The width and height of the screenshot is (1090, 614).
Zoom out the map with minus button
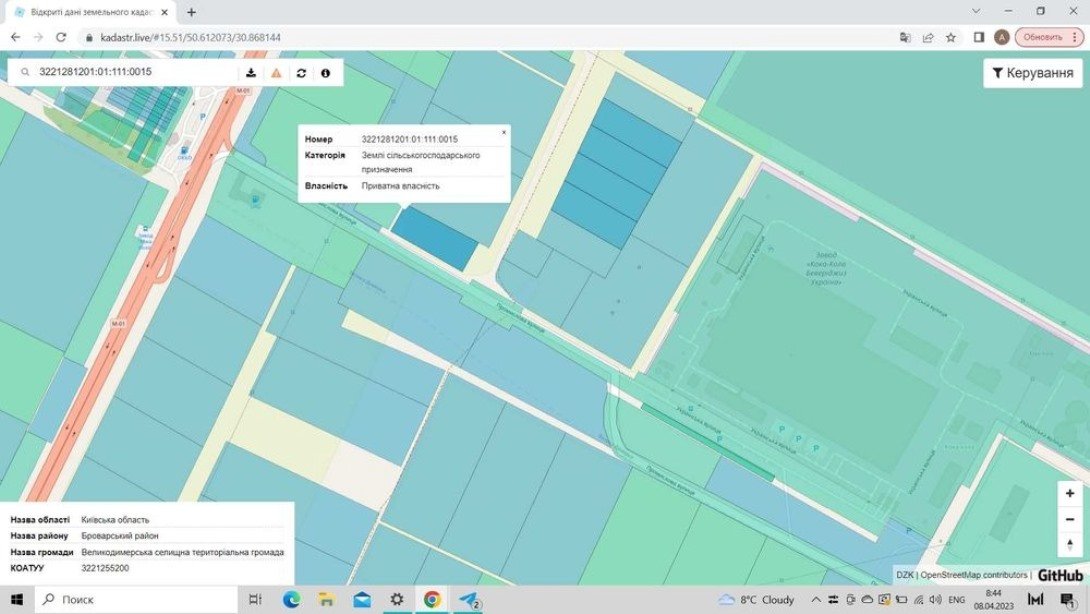pyautogui.click(x=1070, y=519)
